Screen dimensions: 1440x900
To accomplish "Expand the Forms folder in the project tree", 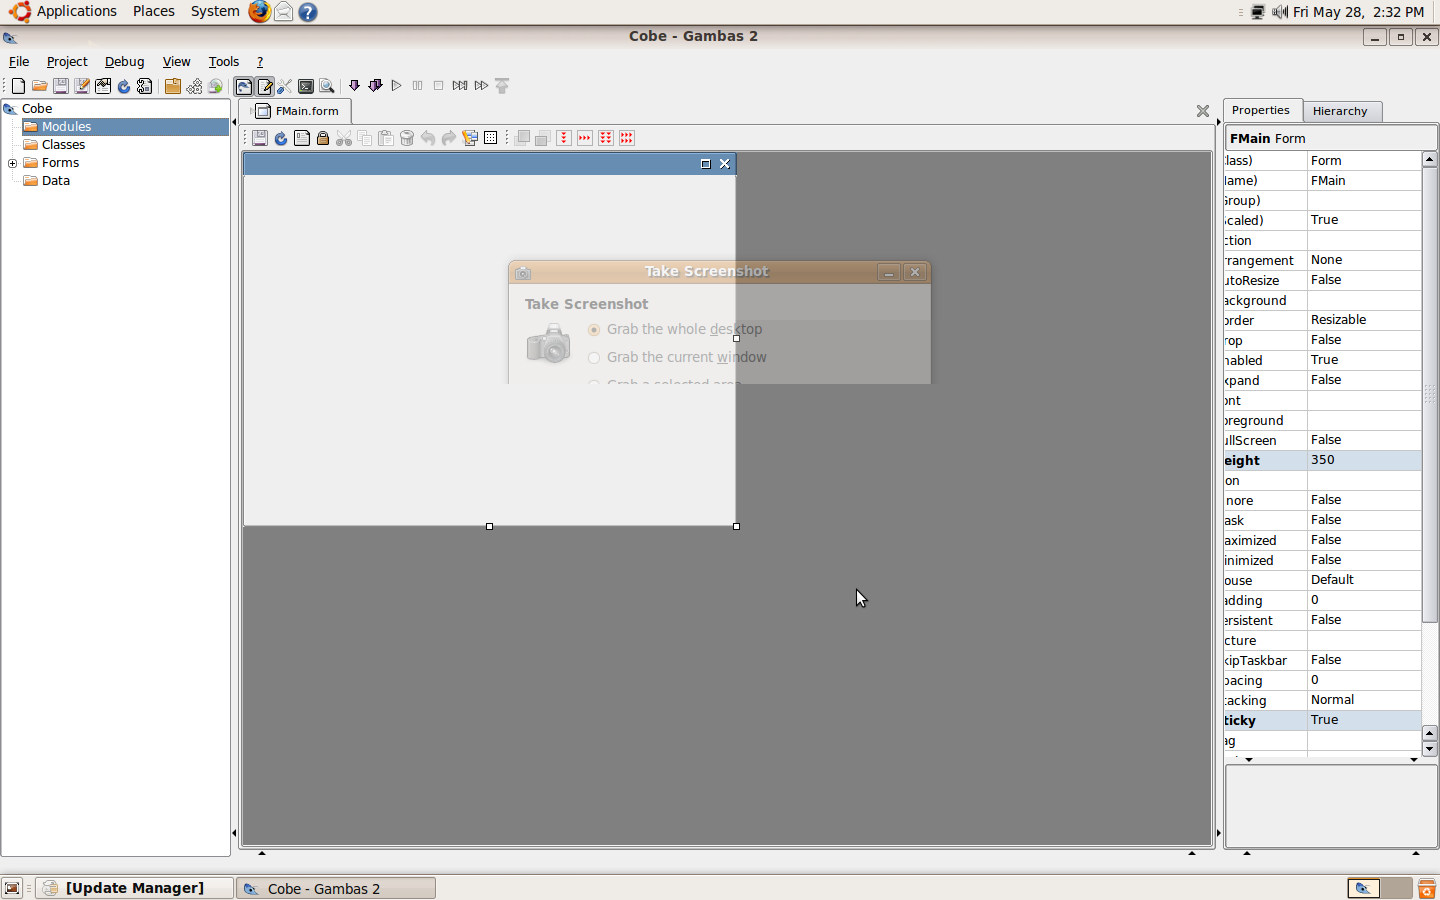I will point(12,162).
